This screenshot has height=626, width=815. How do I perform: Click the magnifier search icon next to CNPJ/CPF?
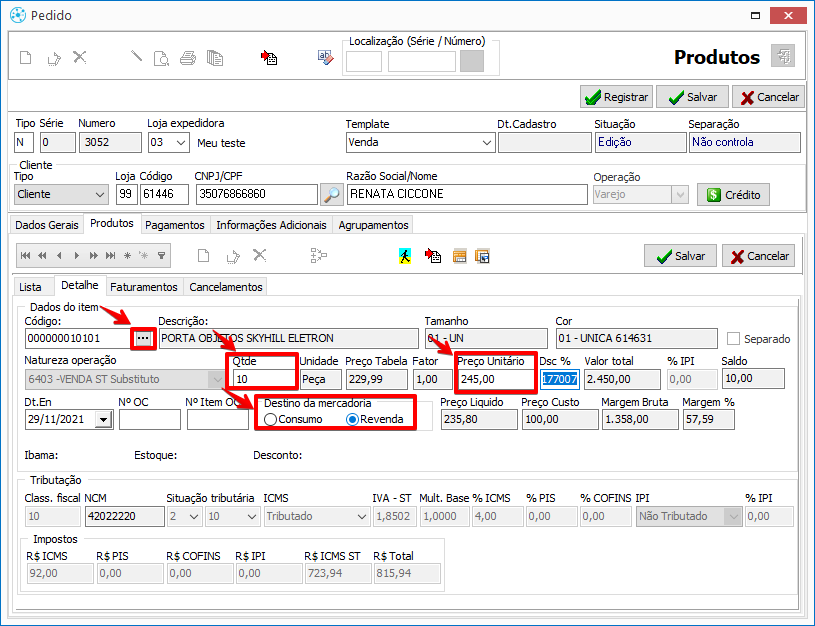(332, 195)
